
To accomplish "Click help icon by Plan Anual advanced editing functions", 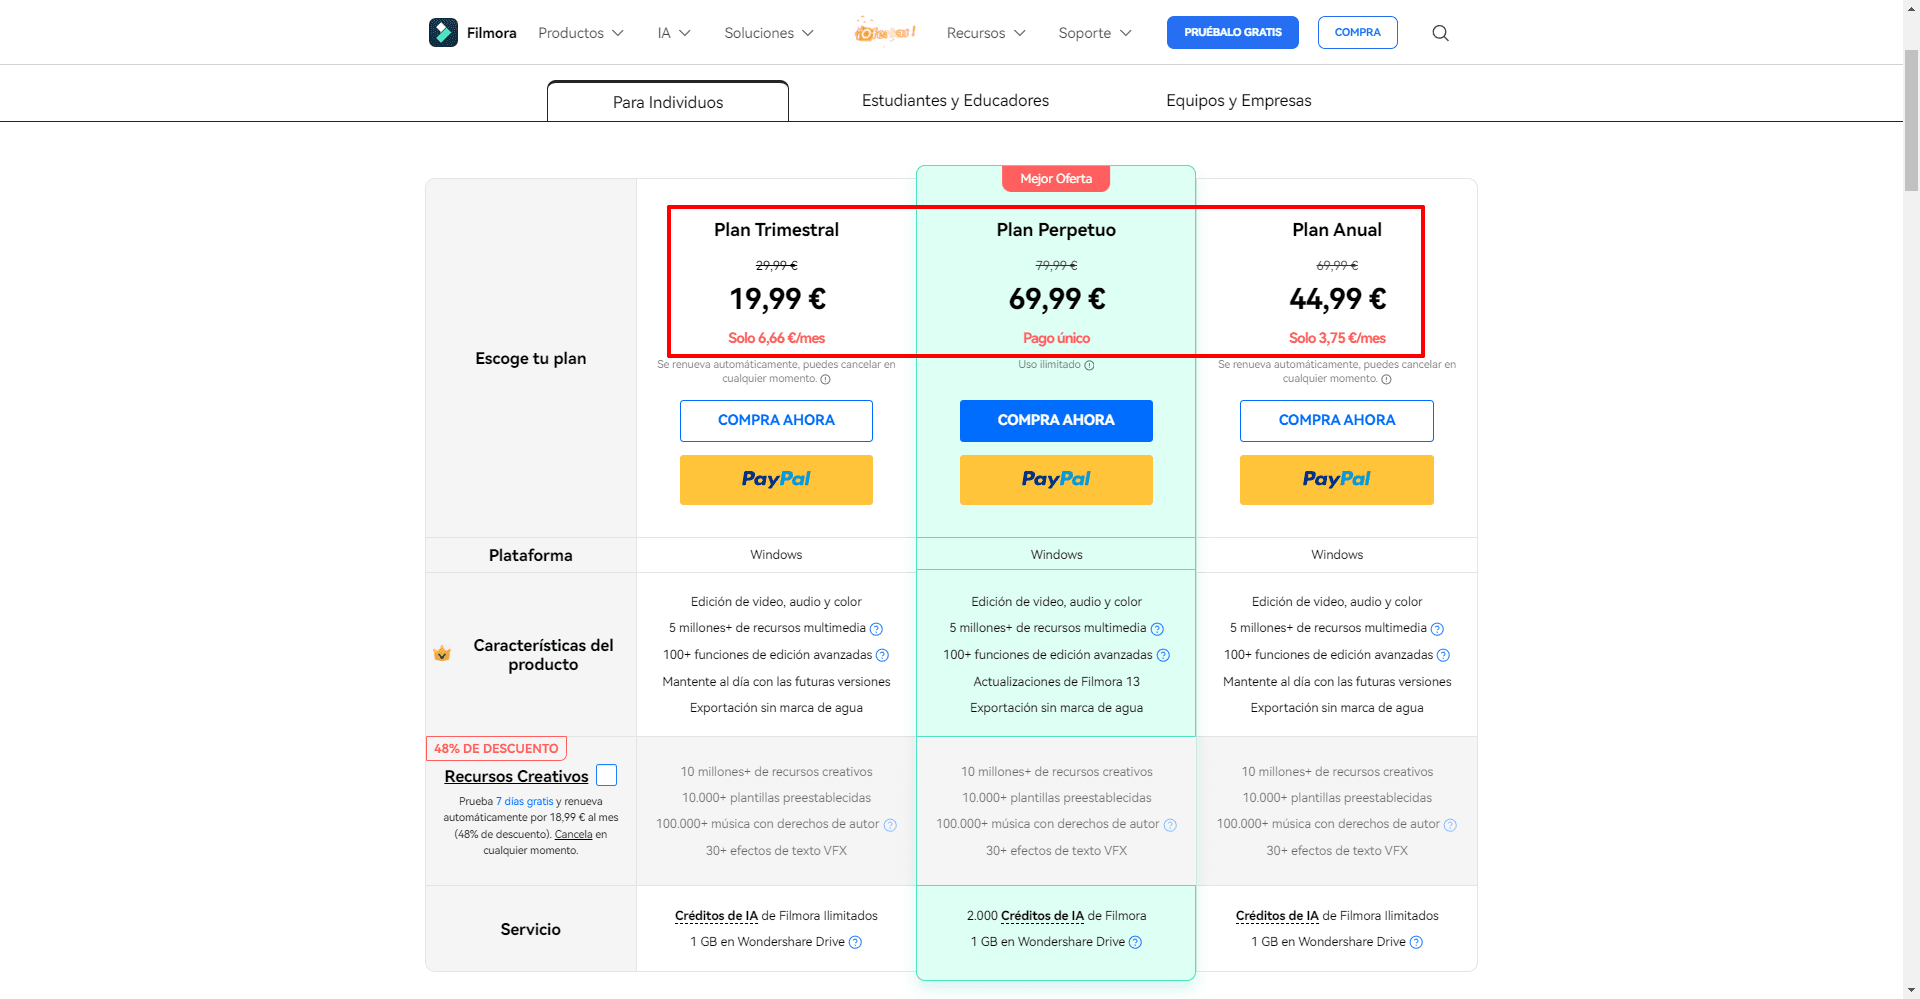I will pyautogui.click(x=1443, y=655).
